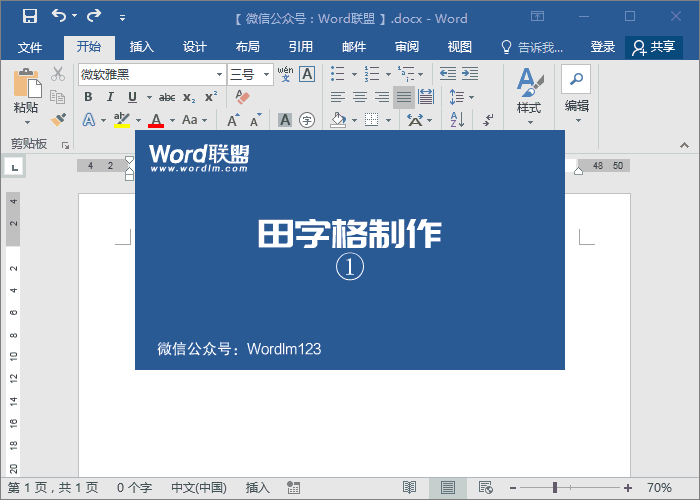This screenshot has width=700, height=500.
Task: Click the Distributed alignment icon
Action: tap(426, 97)
